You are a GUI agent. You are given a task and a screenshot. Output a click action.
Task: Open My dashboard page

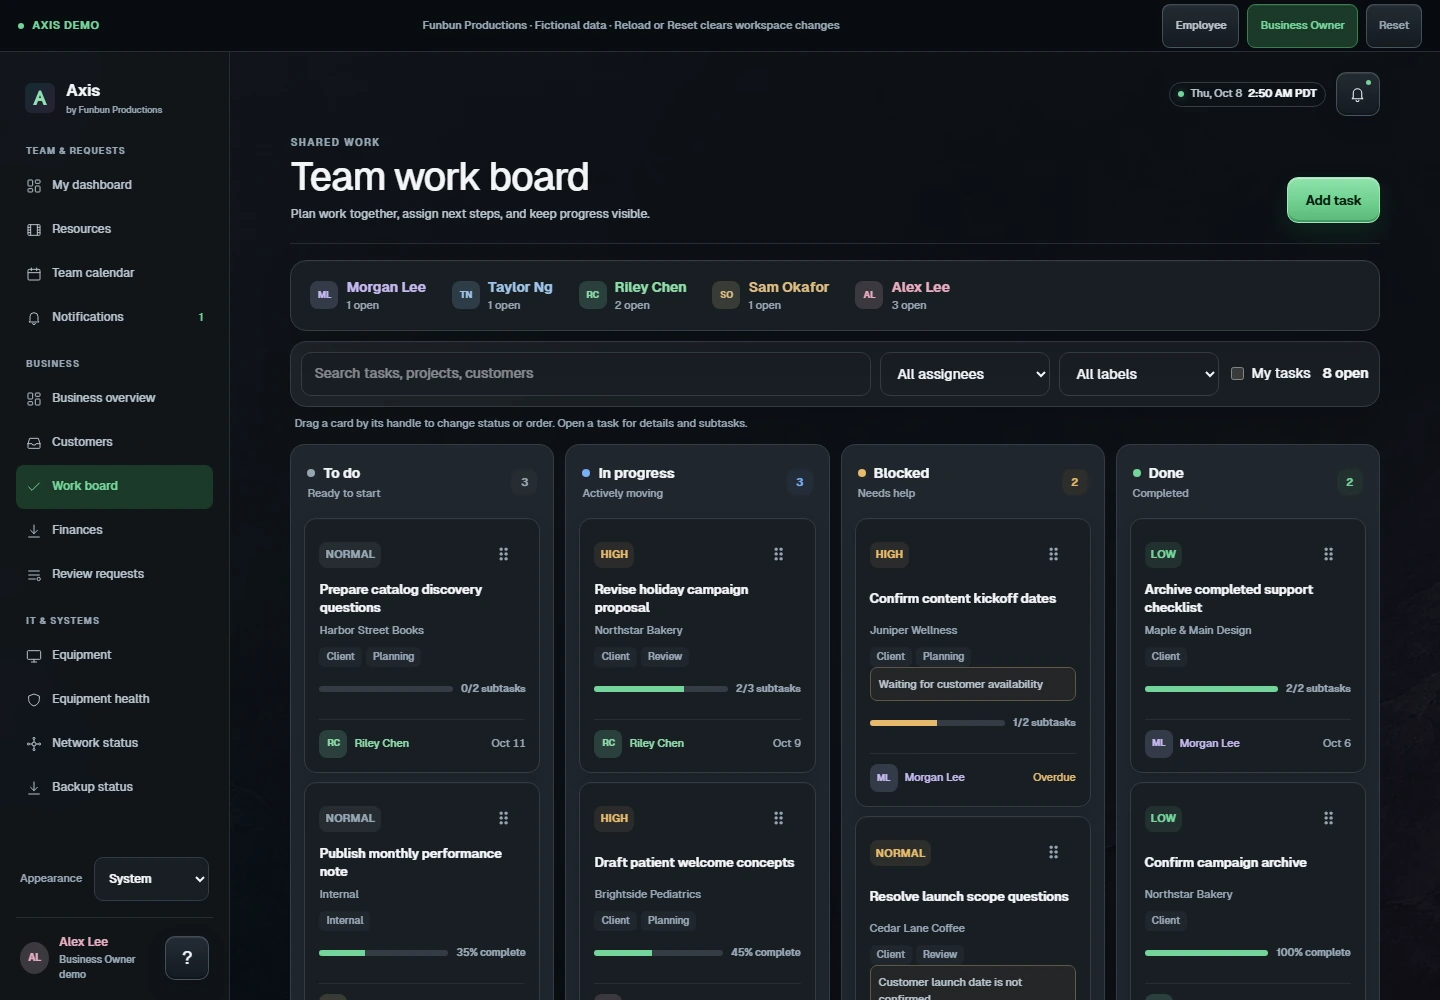(x=114, y=185)
